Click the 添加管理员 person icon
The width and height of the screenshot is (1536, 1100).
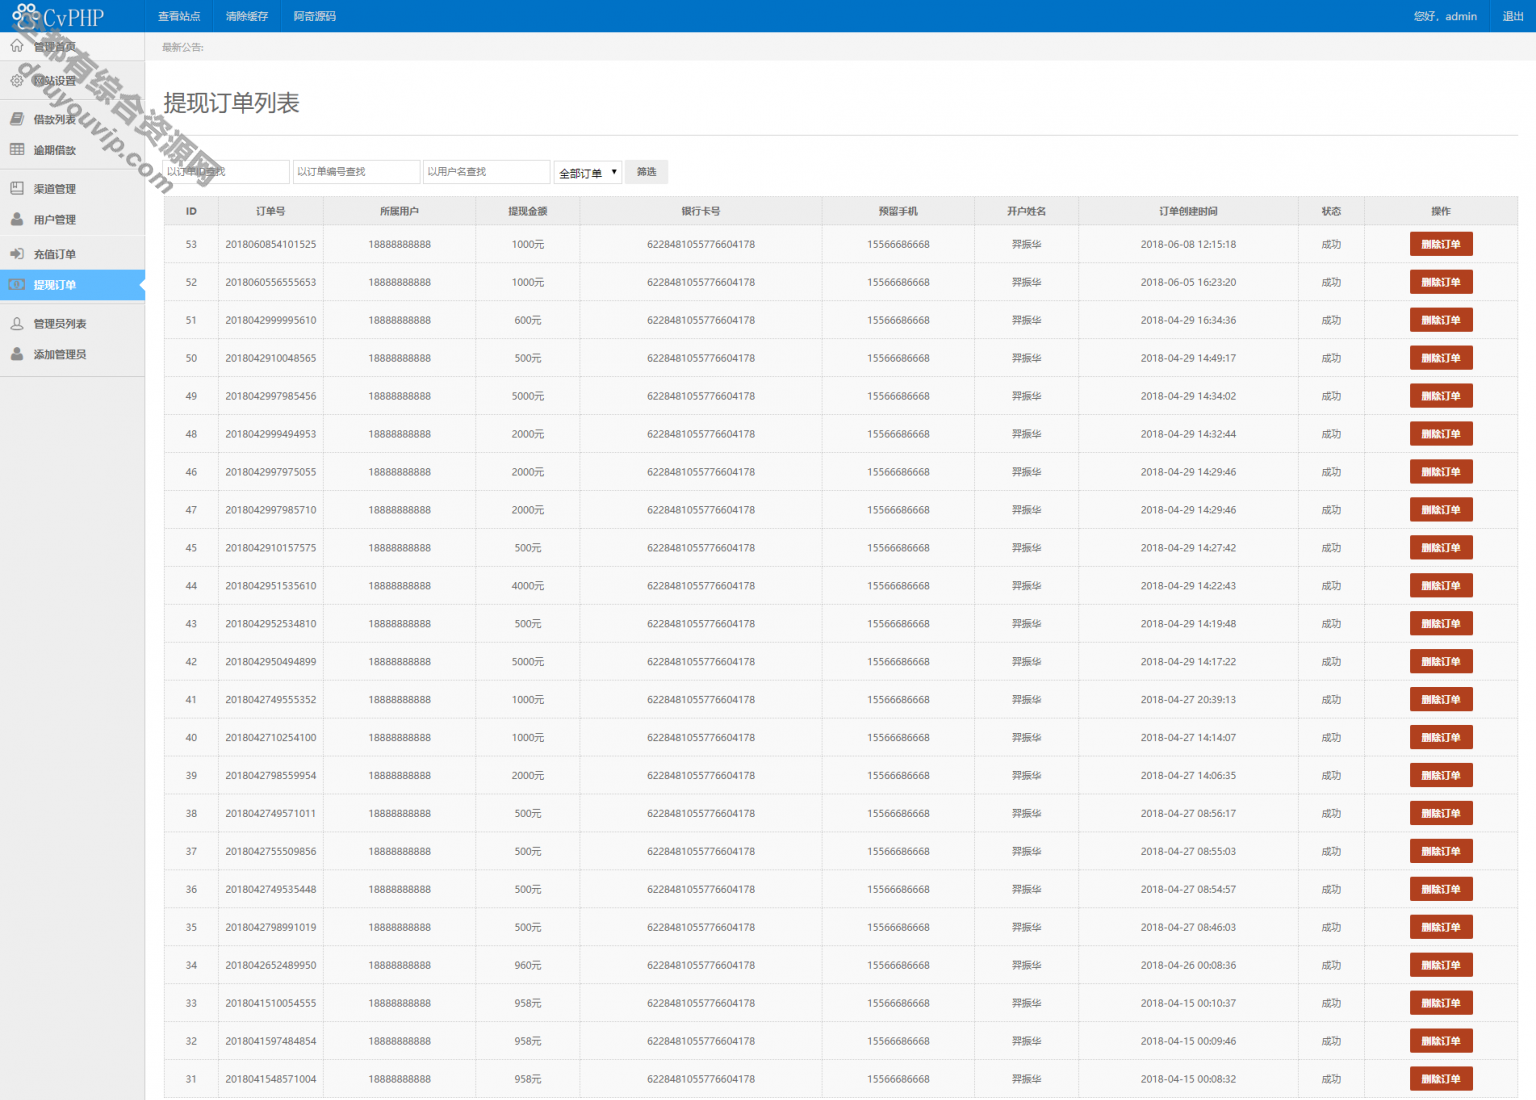pyautogui.click(x=17, y=354)
